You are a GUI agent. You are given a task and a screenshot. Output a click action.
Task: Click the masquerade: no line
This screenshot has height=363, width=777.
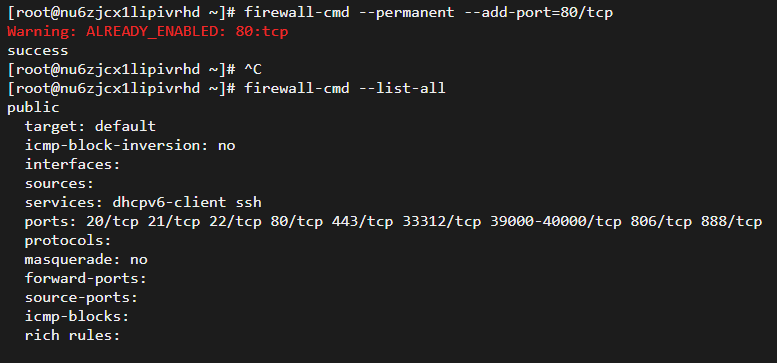tap(86, 259)
